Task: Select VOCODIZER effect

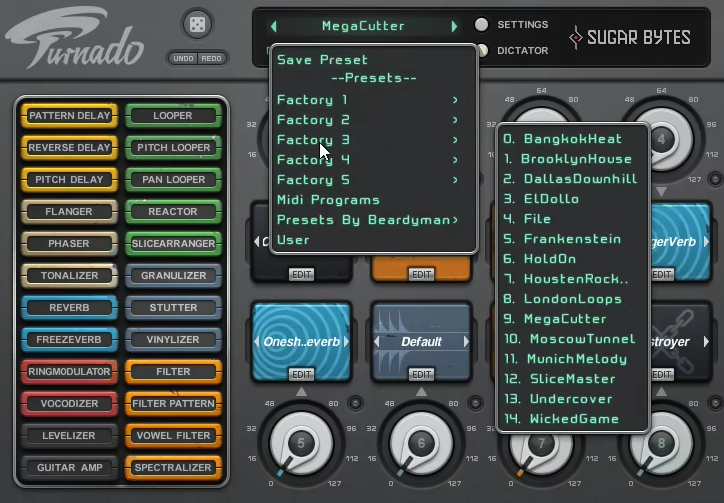Action: pyautogui.click(x=69, y=403)
